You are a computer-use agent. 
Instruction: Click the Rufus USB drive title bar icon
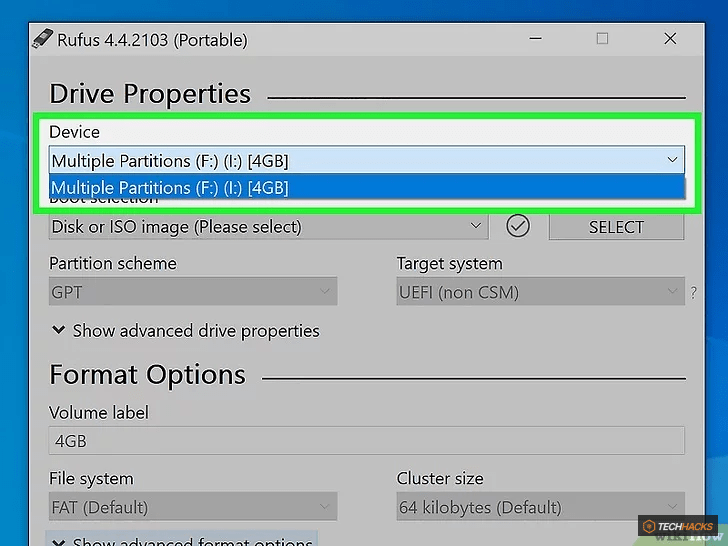click(x=42, y=39)
